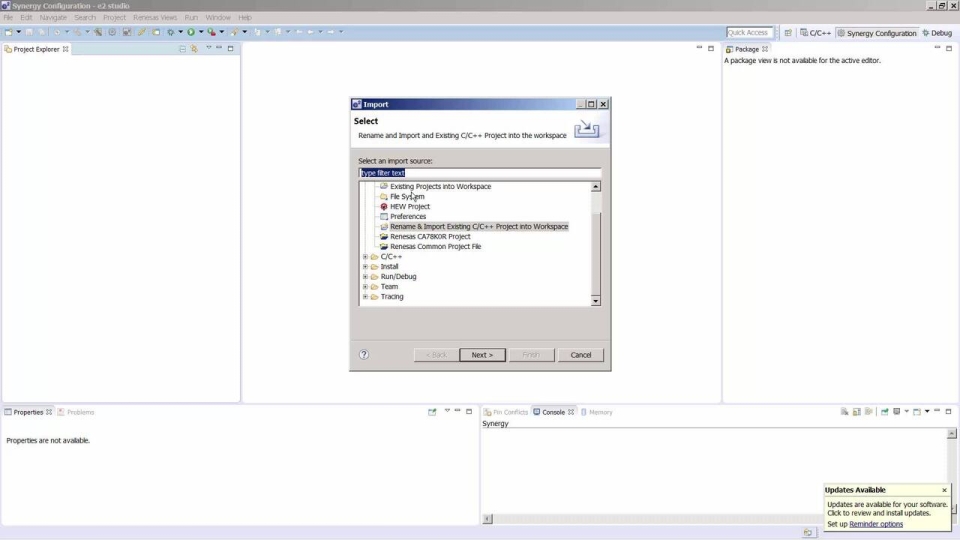960x540 pixels.
Task: Click Pin to selection icon in Properties view
Action: 432,412
